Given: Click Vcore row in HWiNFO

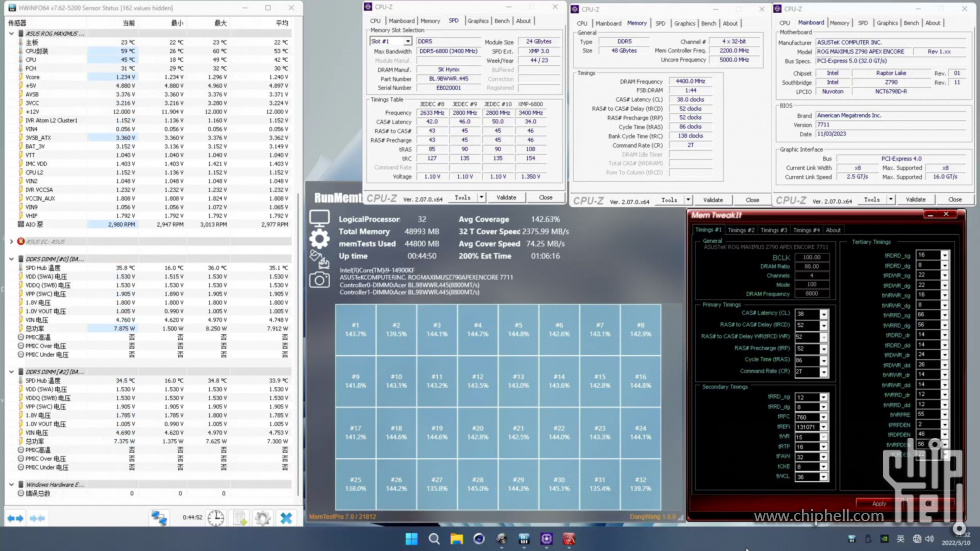Looking at the screenshot, I should 150,77.
